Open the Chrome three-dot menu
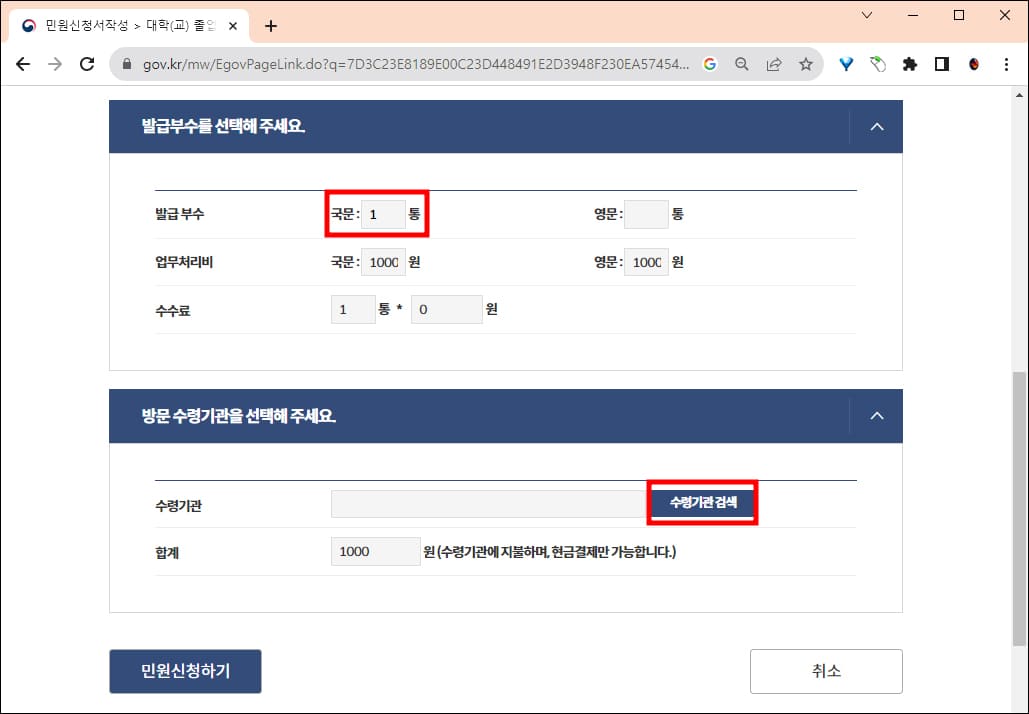 click(1006, 63)
